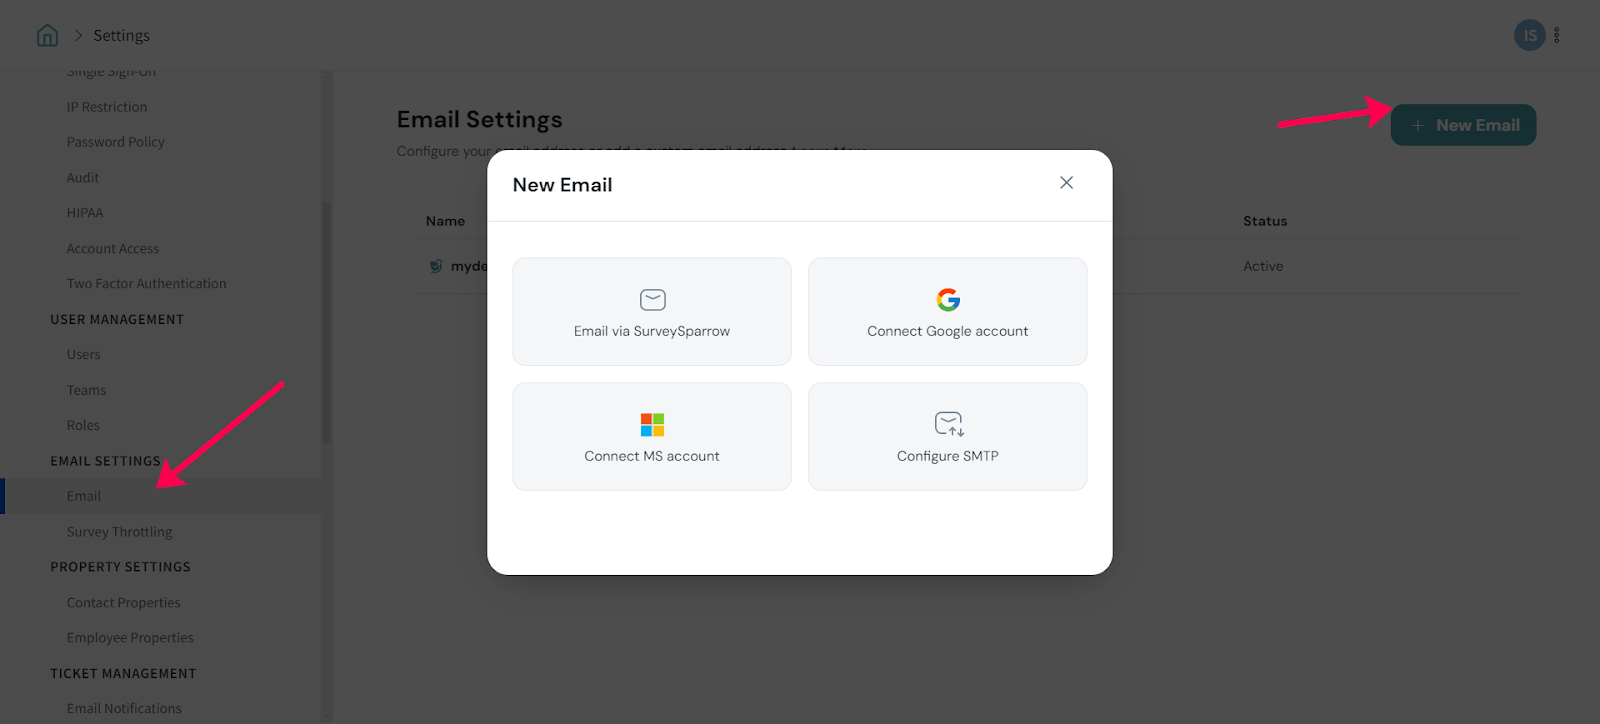The image size is (1600, 724).
Task: Go to Contact Properties in sidebar
Action: coord(123,603)
